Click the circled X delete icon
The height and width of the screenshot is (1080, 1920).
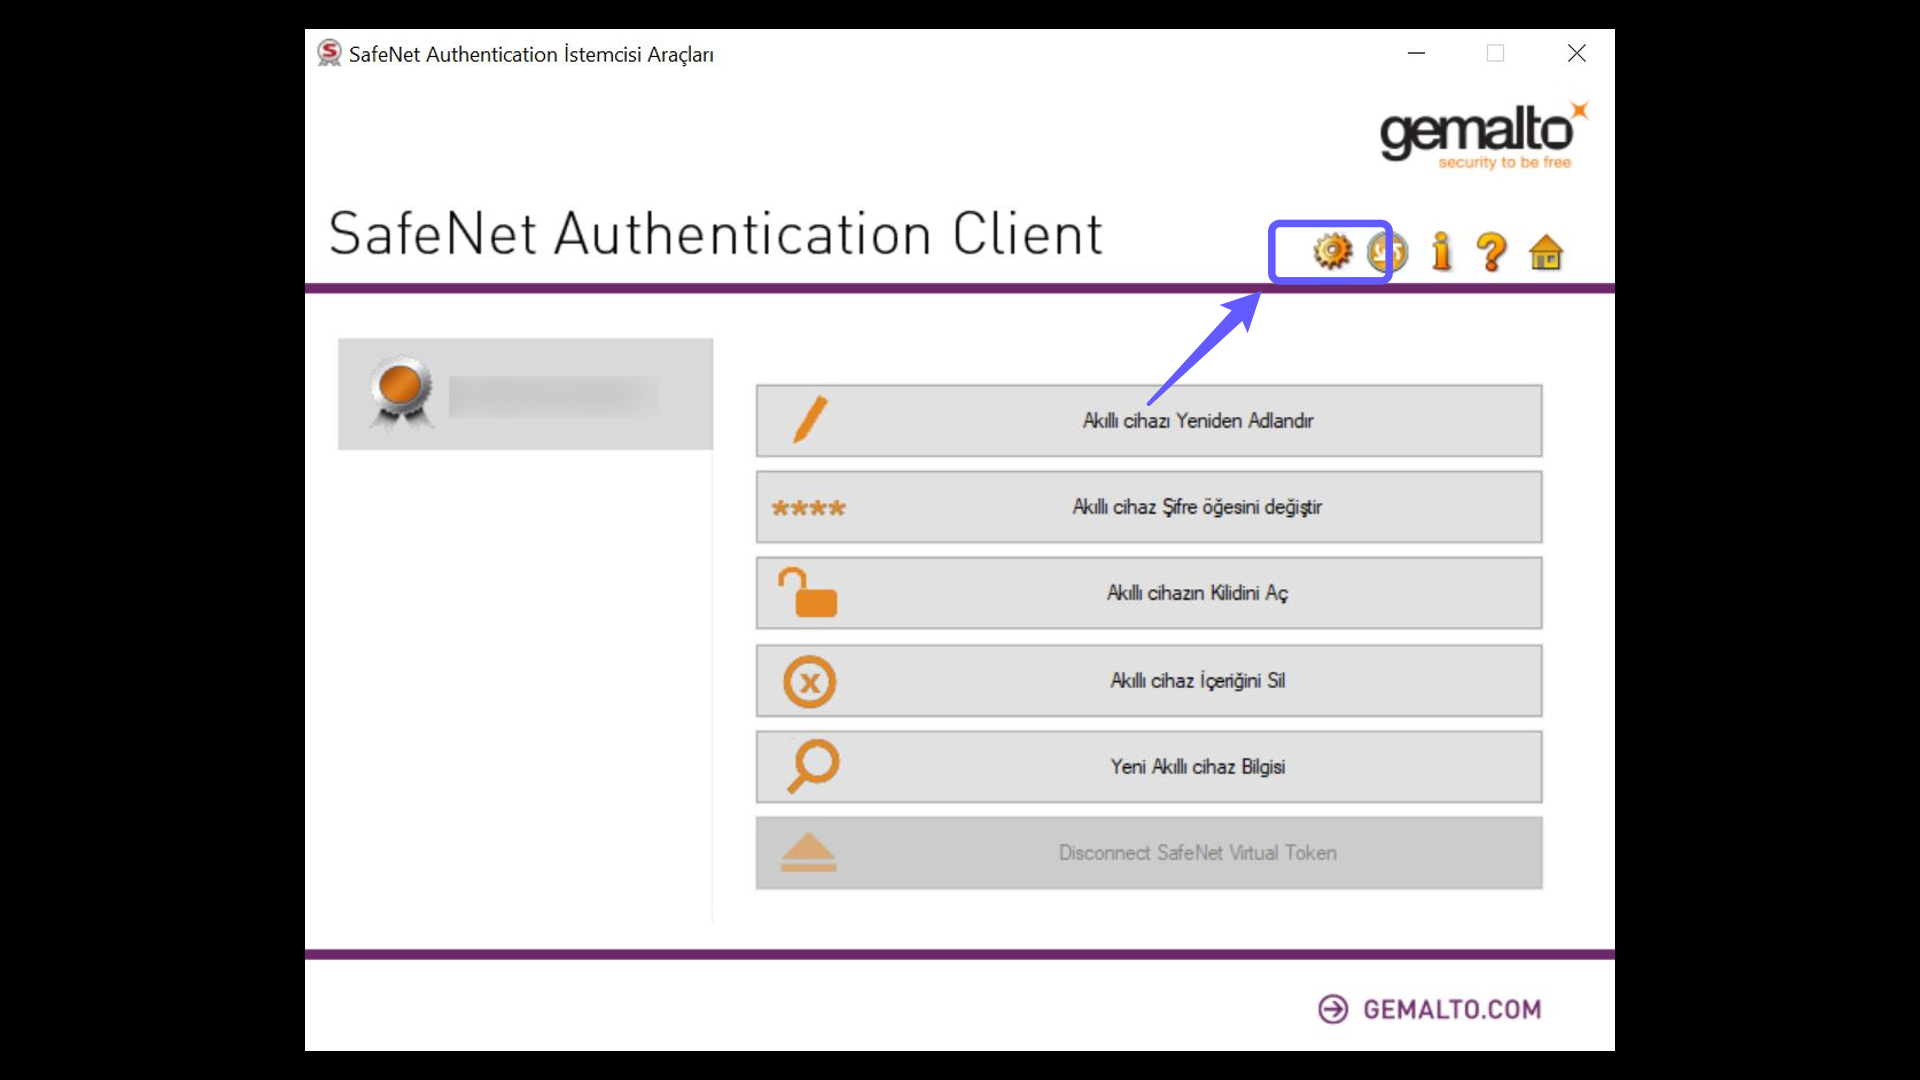810,681
